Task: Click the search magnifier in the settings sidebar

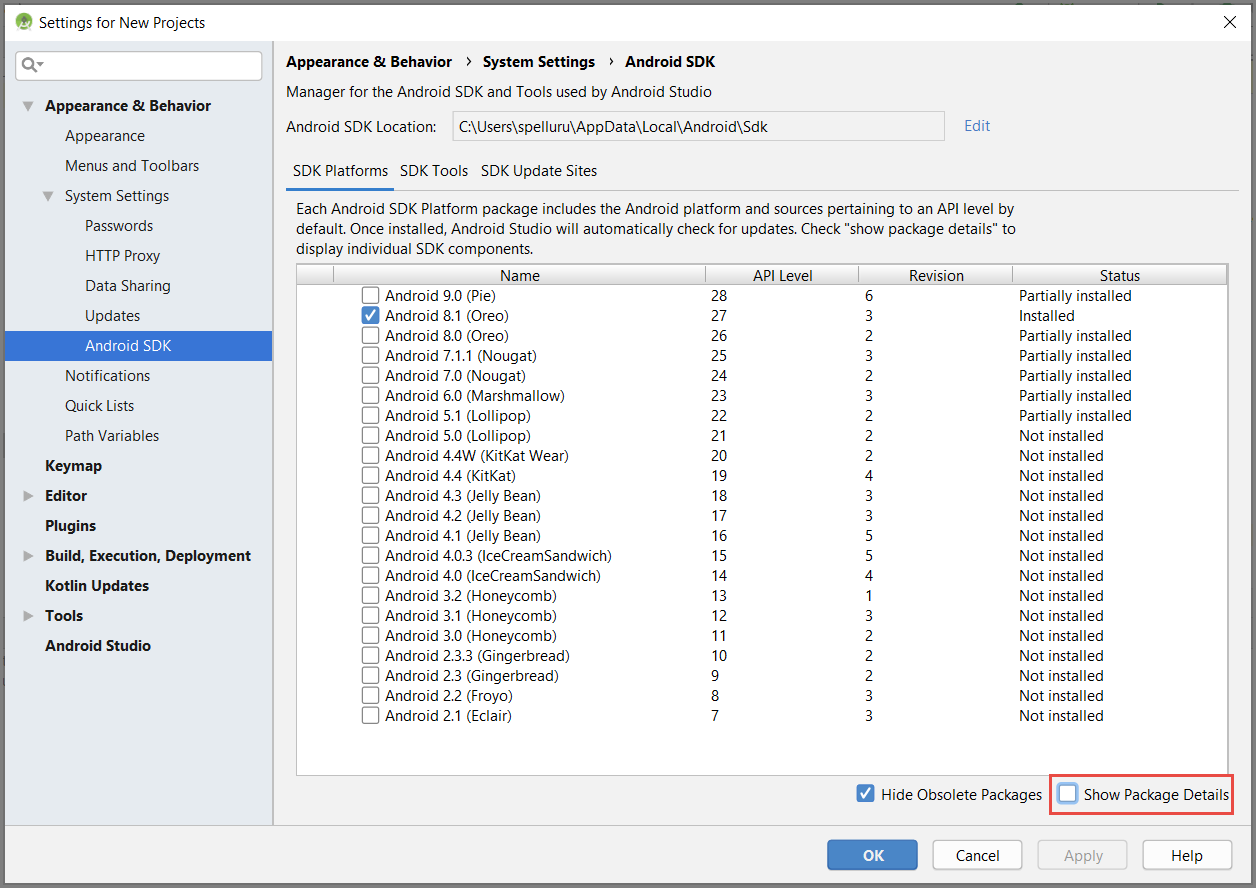Action: pyautogui.click(x=31, y=65)
